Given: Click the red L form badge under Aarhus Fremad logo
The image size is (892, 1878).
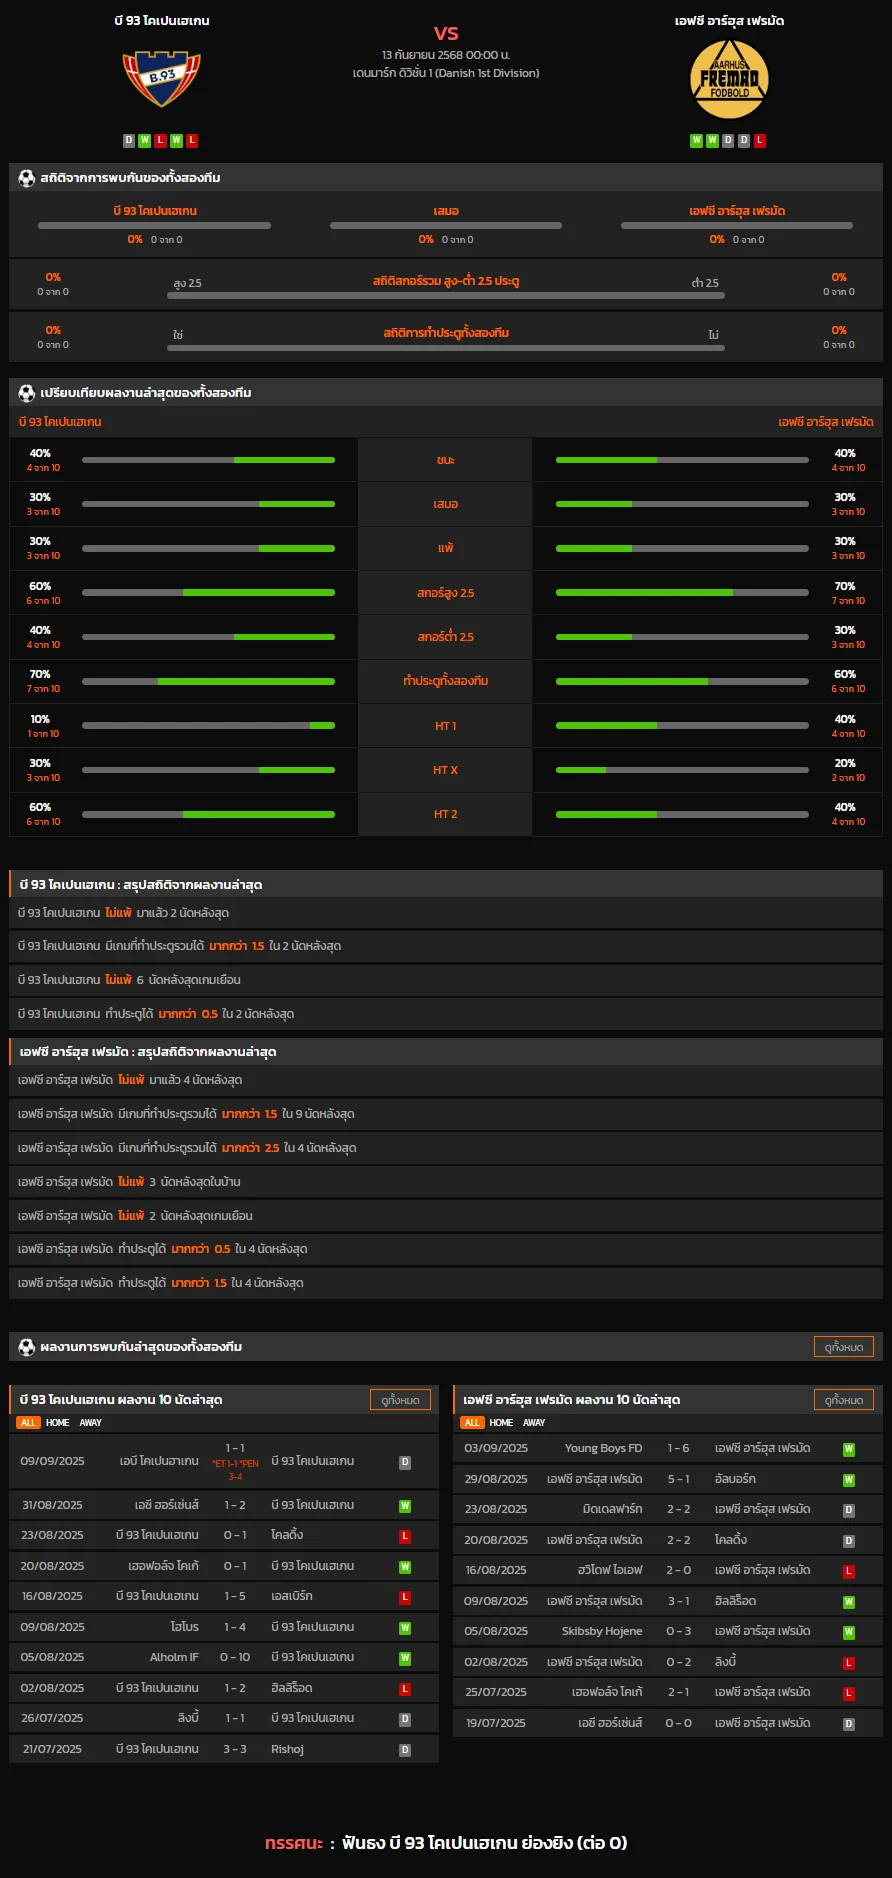Looking at the screenshot, I should tap(760, 141).
